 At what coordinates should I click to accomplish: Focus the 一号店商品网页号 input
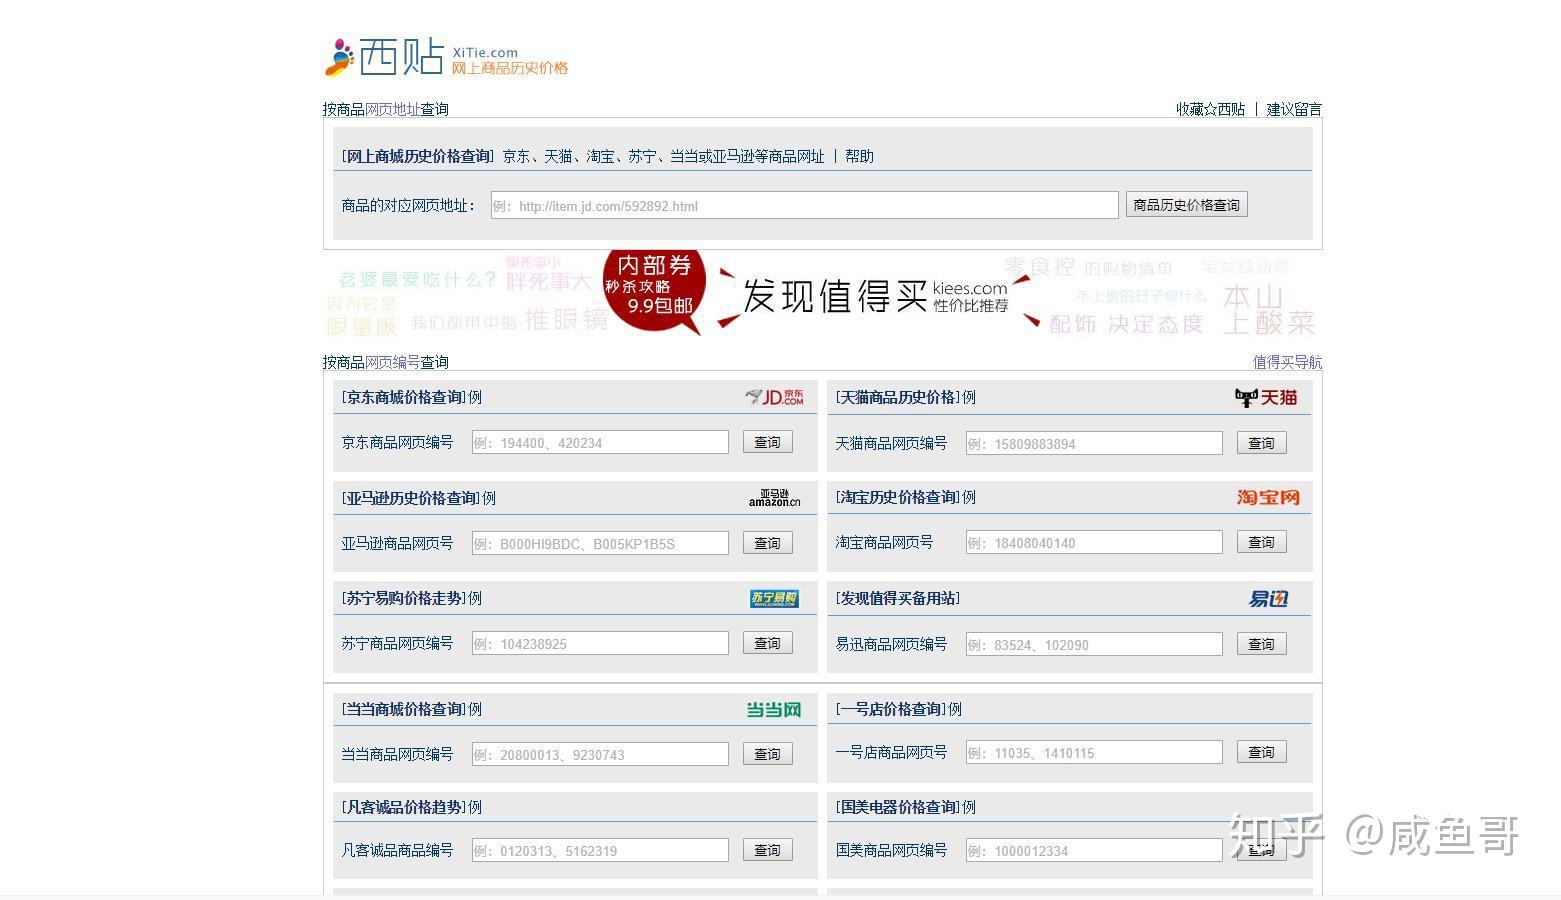click(x=1094, y=752)
